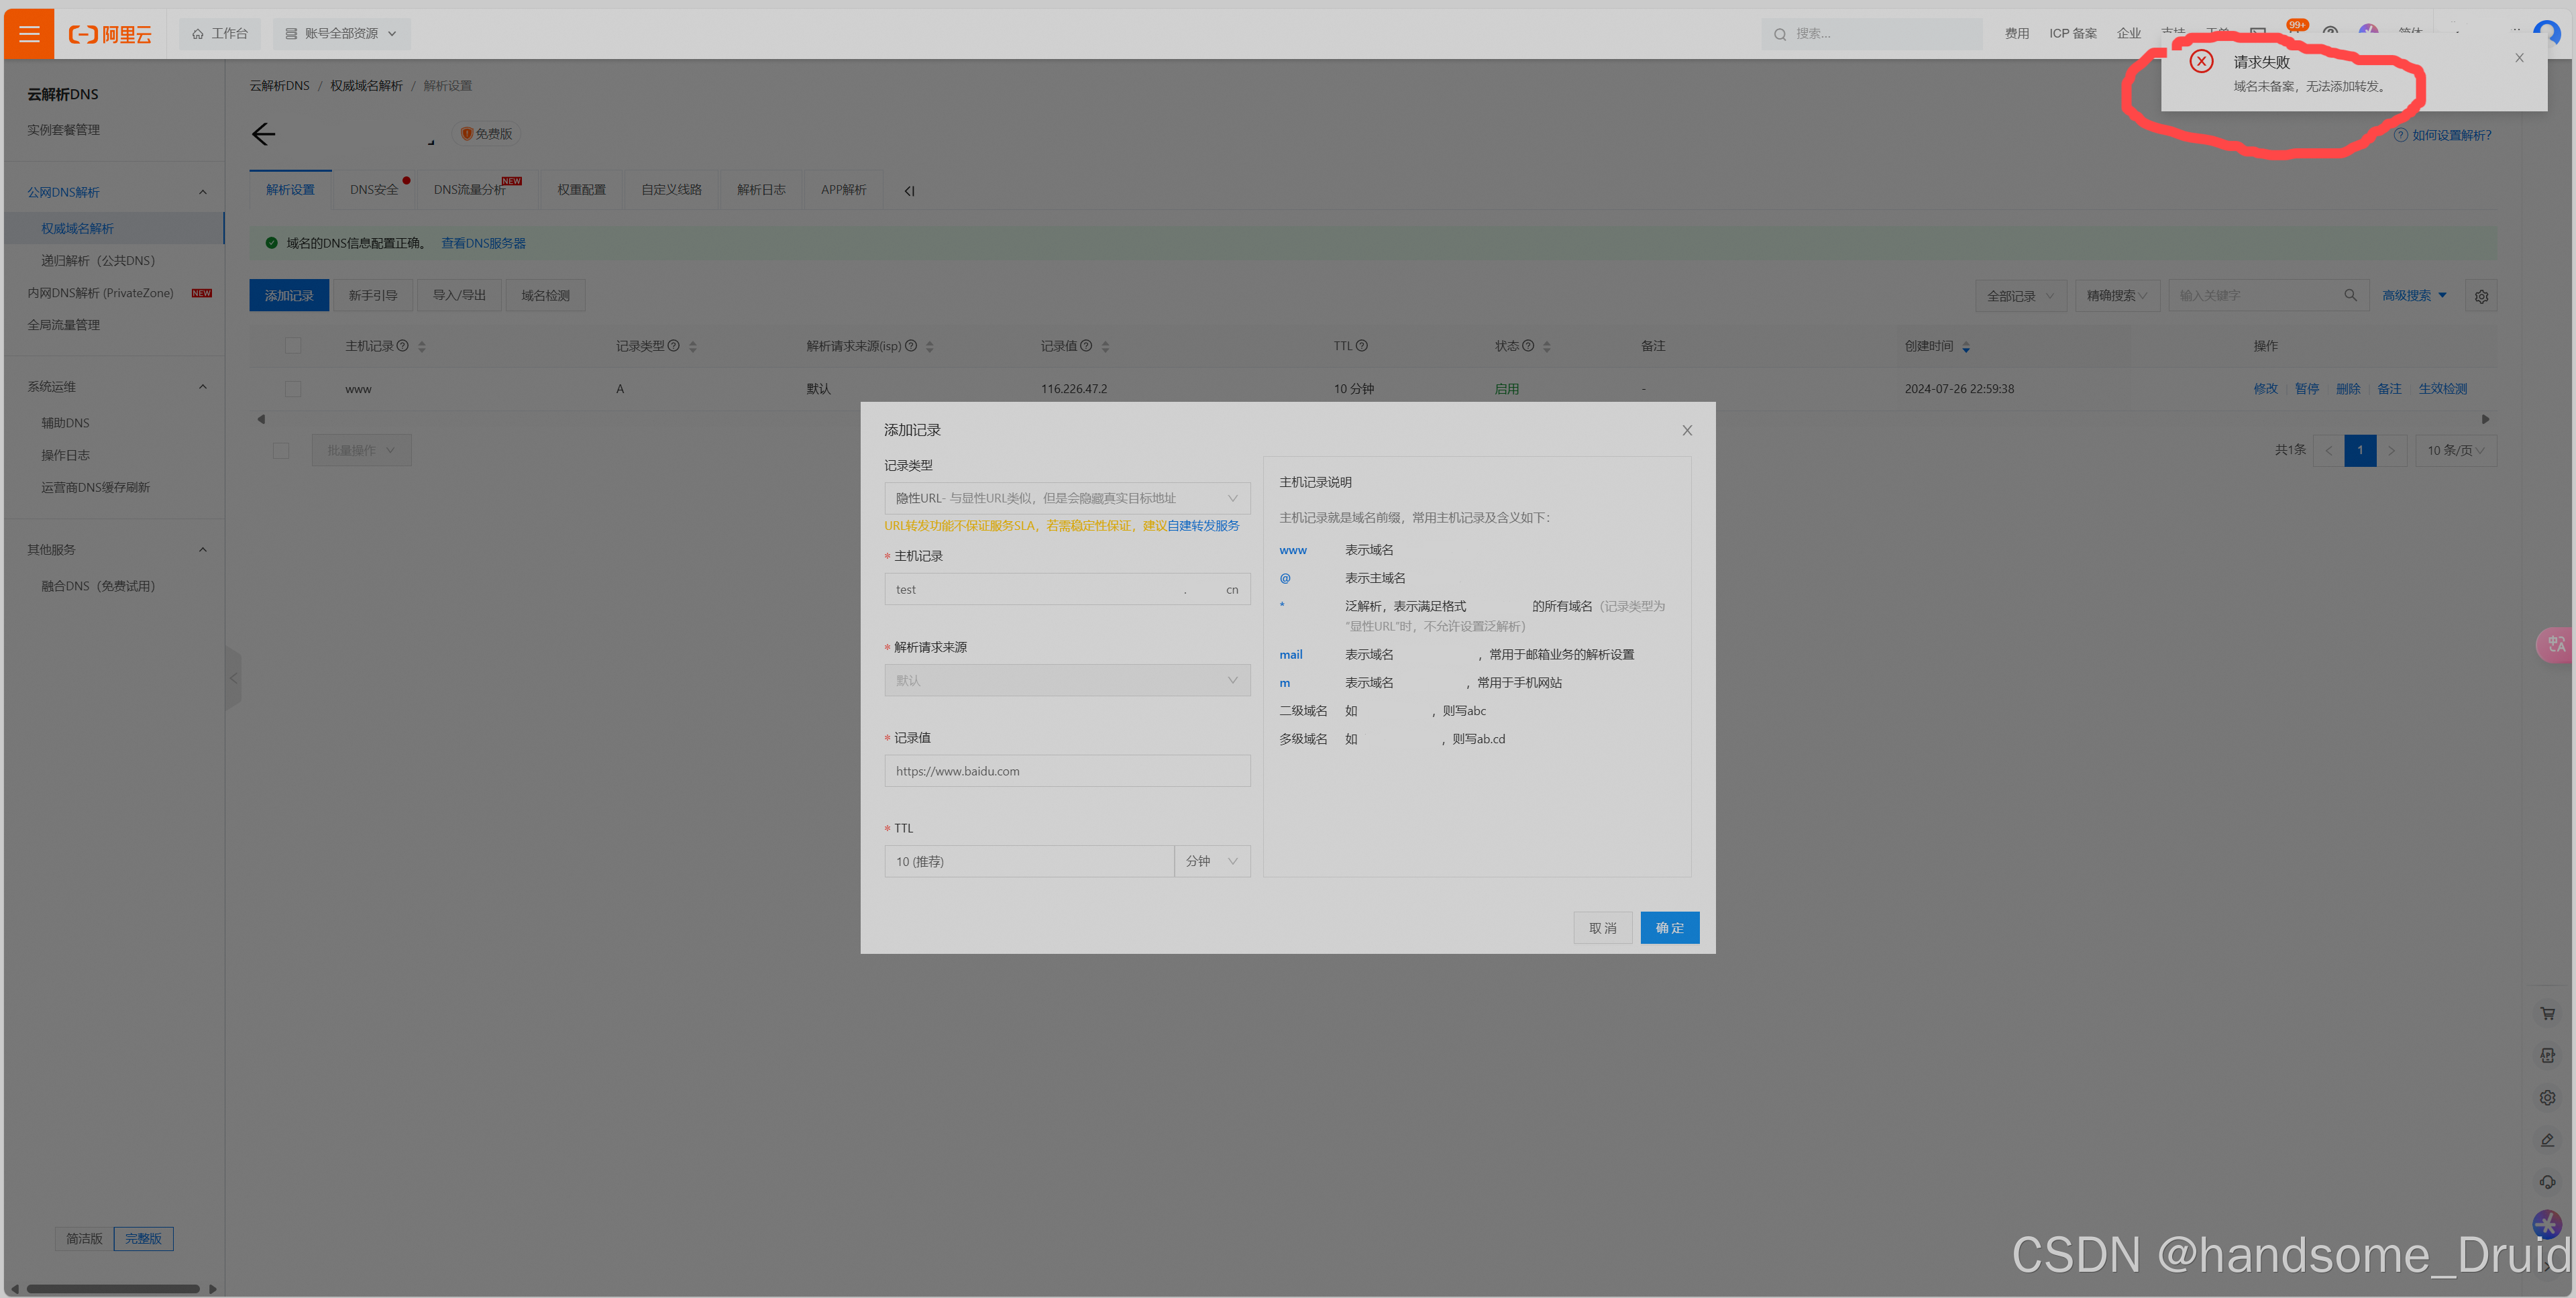The height and width of the screenshot is (1298, 2576).
Task: Click the back arrow icon
Action: 263,134
